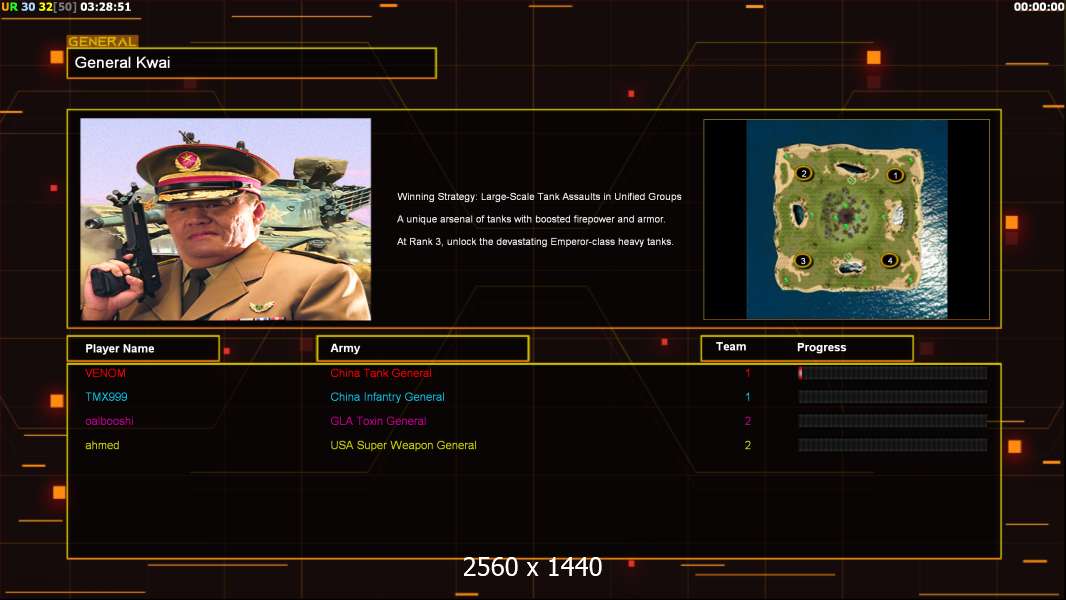Click the island map preview

pyautogui.click(x=846, y=219)
